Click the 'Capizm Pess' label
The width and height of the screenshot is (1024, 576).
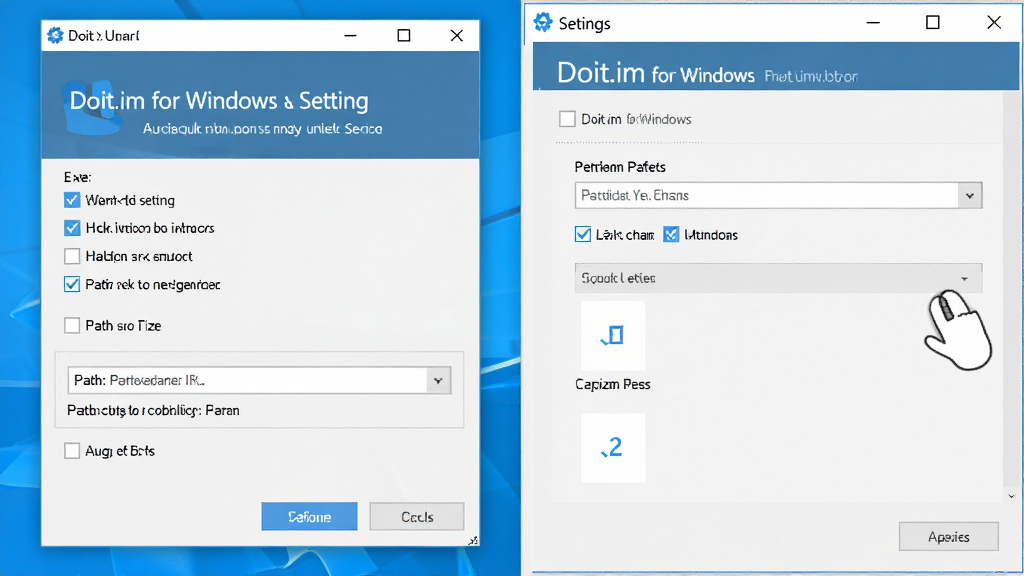613,384
